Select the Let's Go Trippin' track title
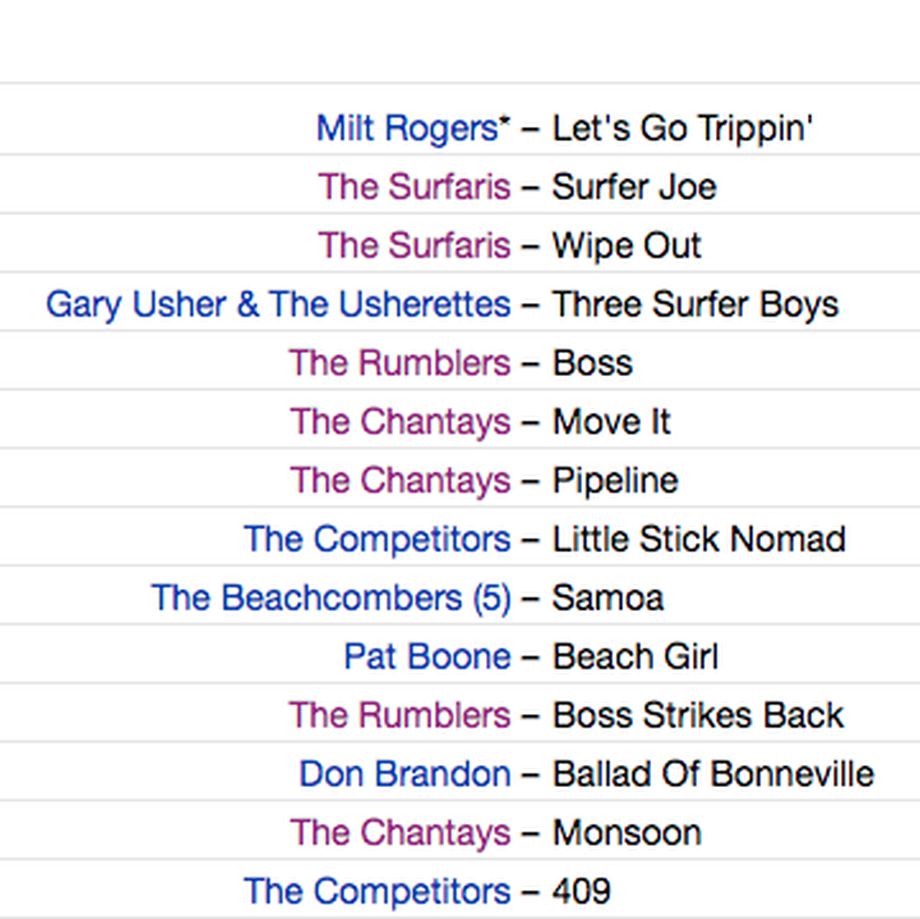This screenshot has width=920, height=919. [x=682, y=128]
